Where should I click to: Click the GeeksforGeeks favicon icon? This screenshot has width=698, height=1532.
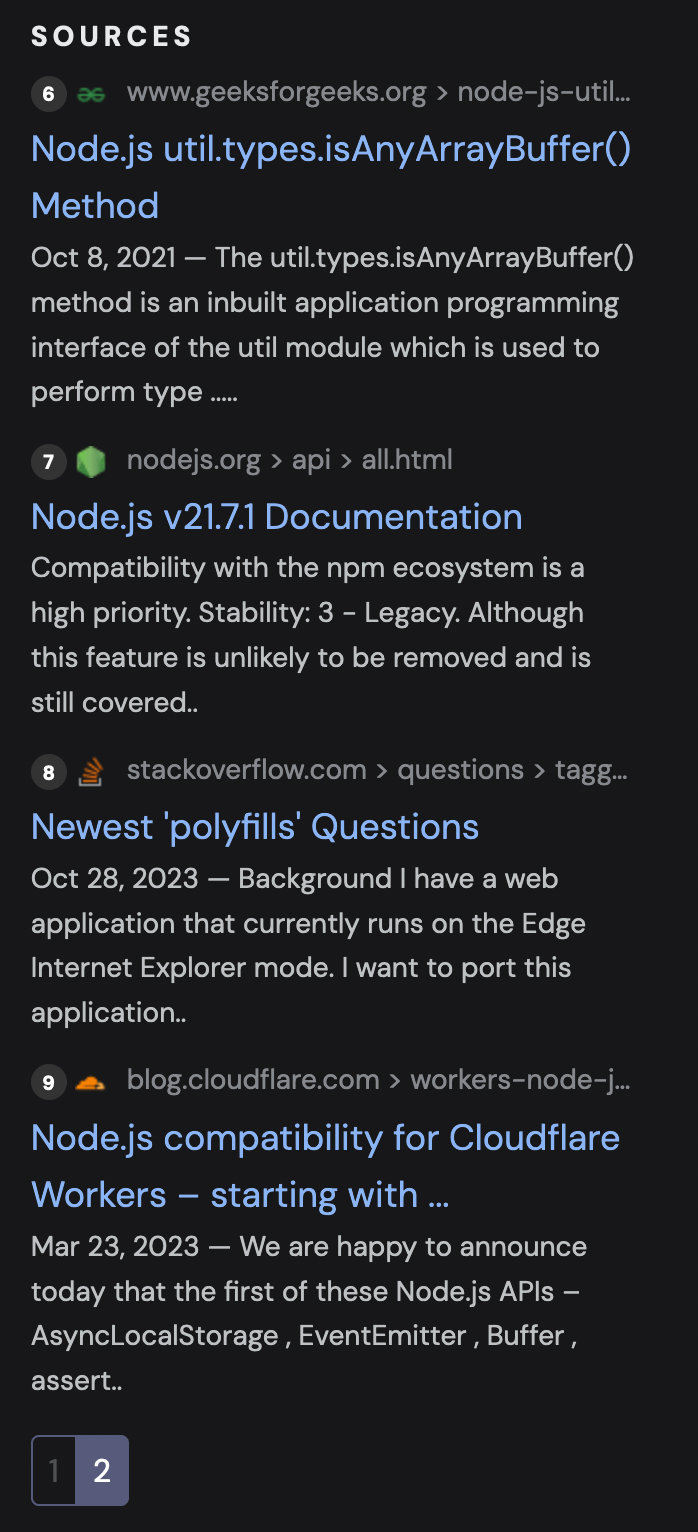point(91,95)
